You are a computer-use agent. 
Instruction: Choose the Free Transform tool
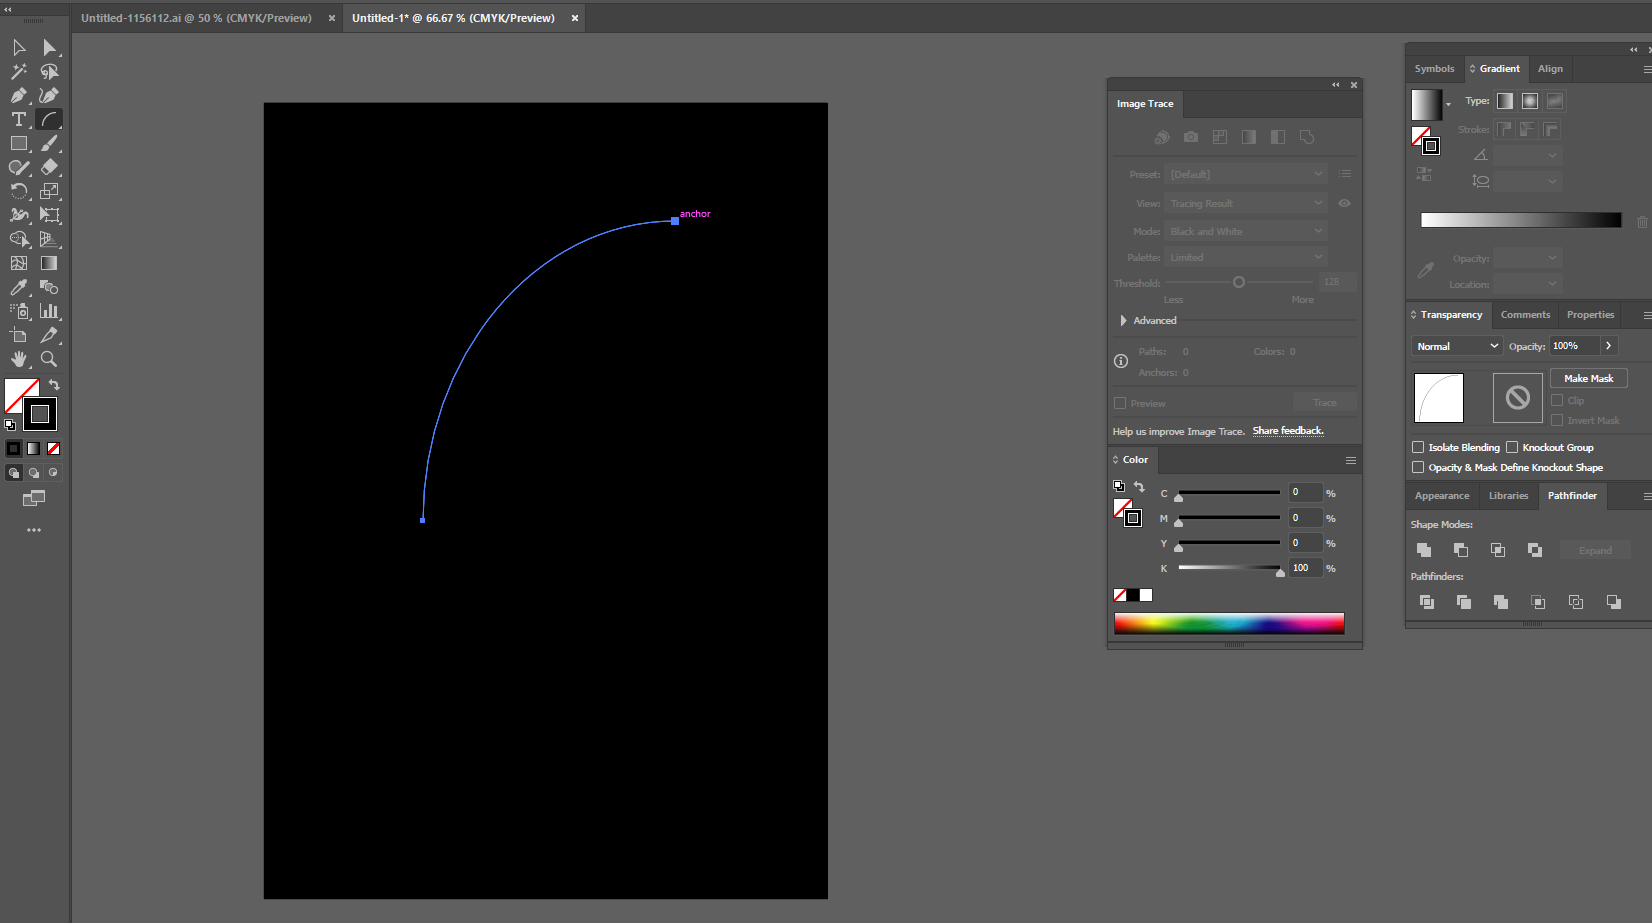tap(49, 215)
